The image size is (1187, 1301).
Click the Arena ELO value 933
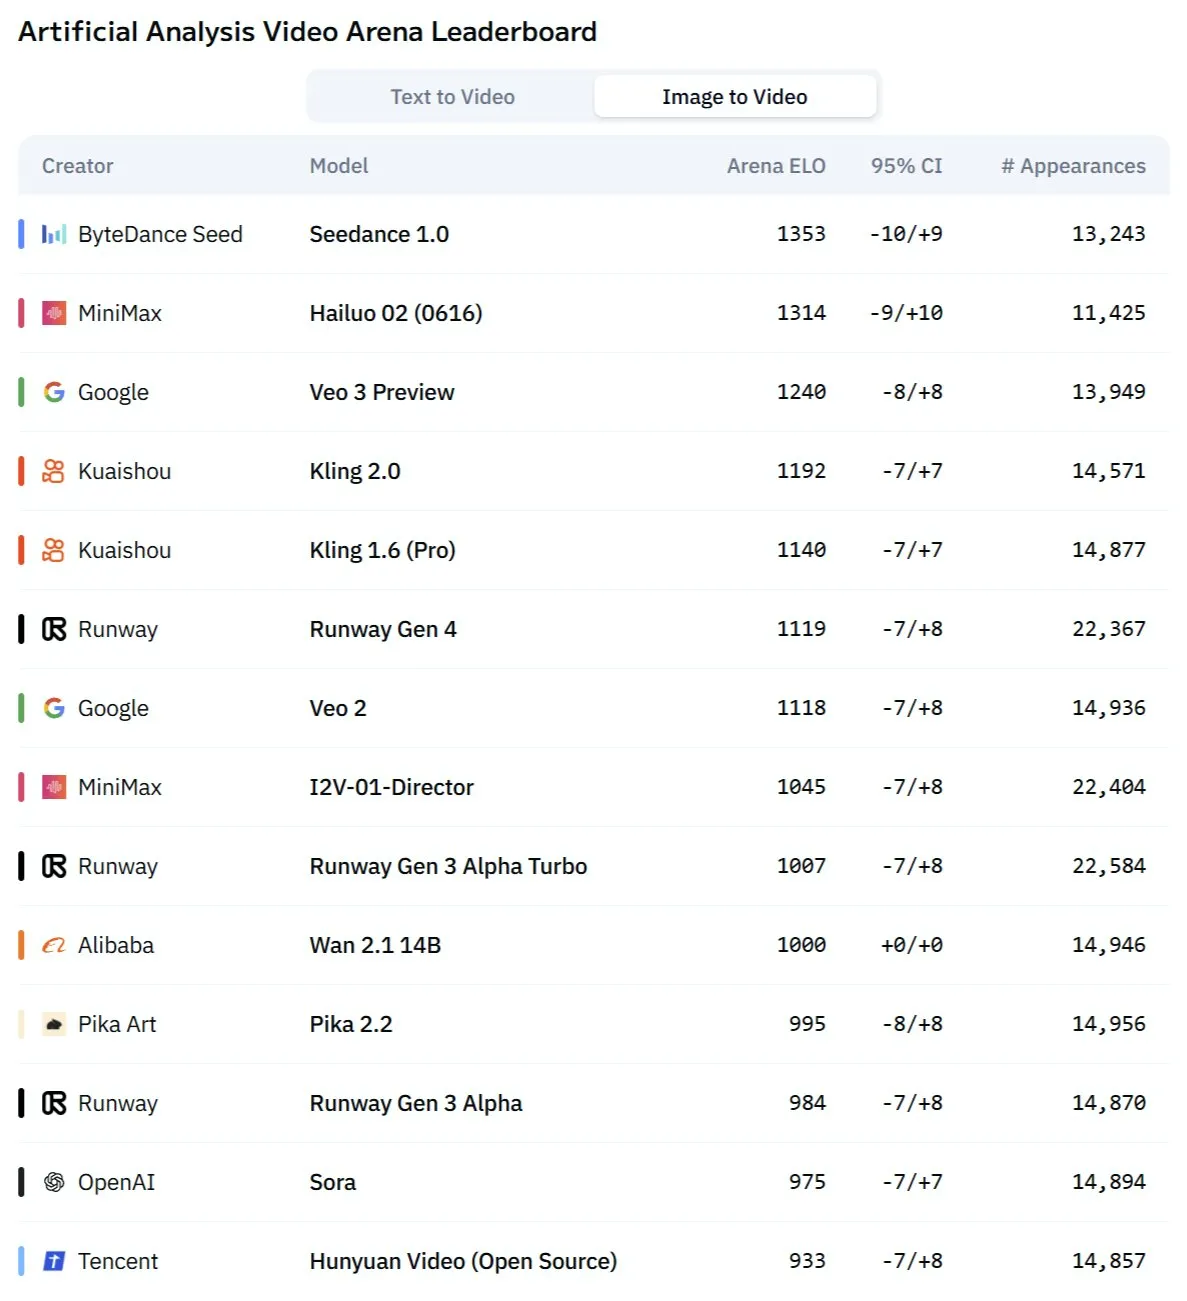[807, 1261]
